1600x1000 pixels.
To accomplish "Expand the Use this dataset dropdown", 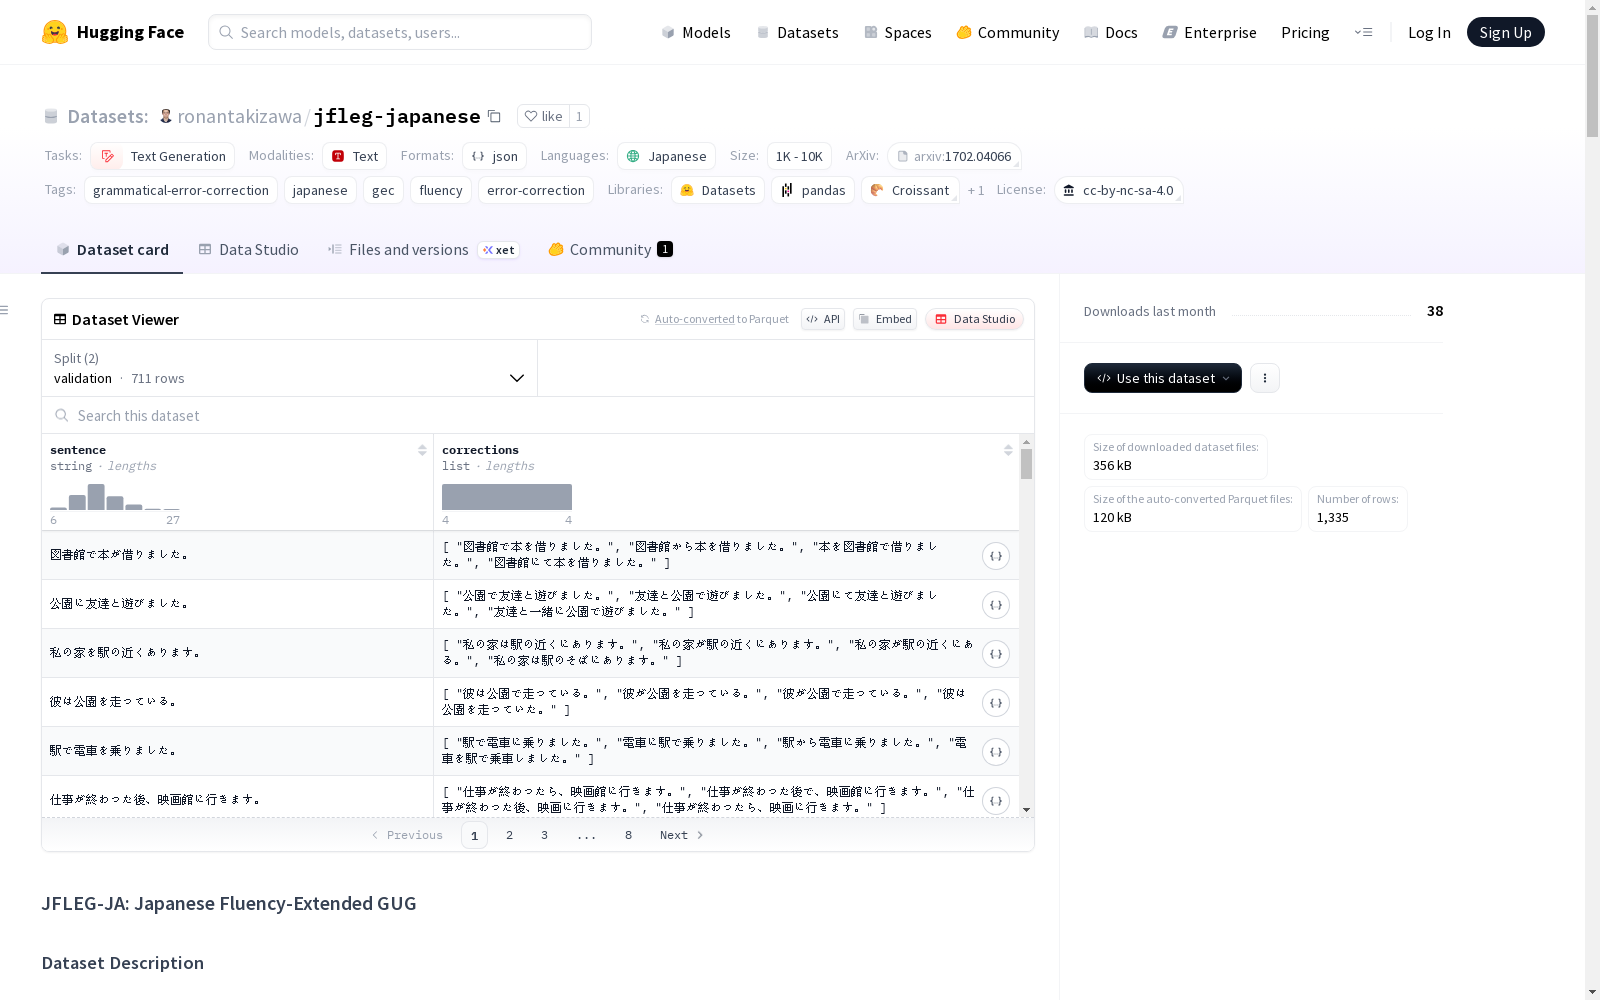I will [x=1163, y=378].
